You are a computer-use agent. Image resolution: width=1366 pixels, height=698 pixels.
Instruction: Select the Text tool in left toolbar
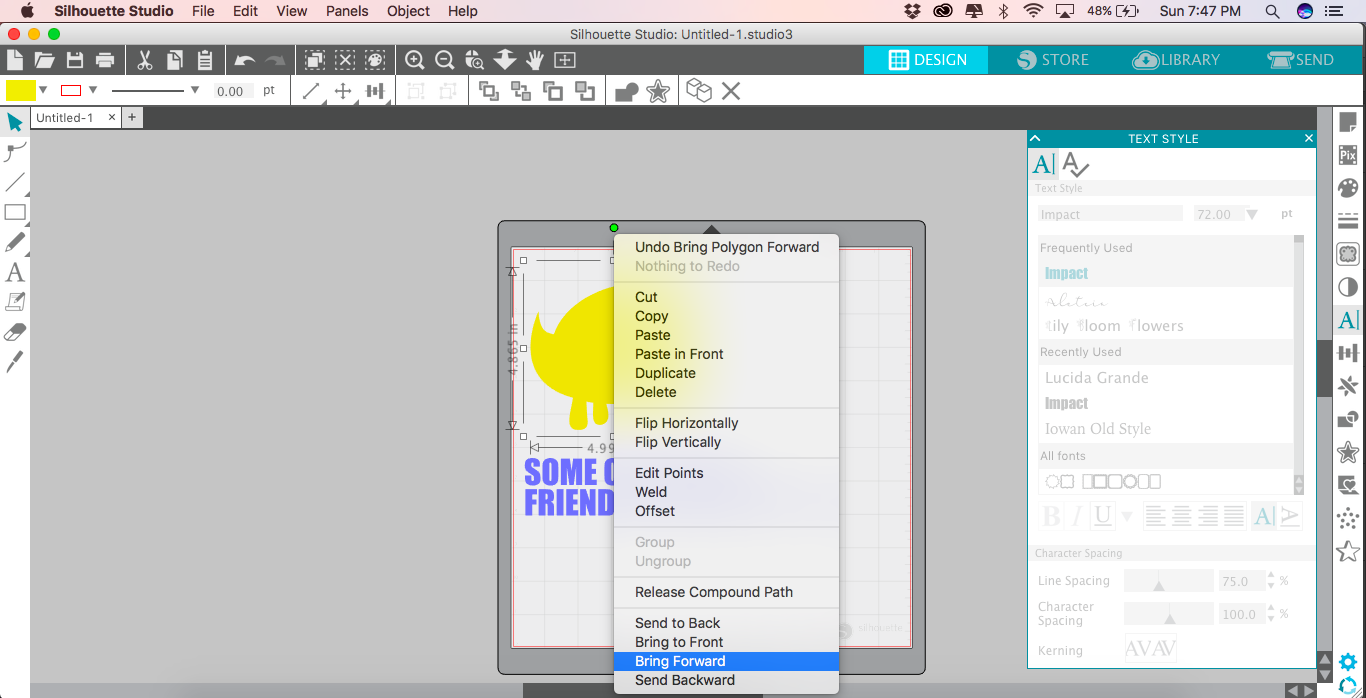tap(15, 272)
